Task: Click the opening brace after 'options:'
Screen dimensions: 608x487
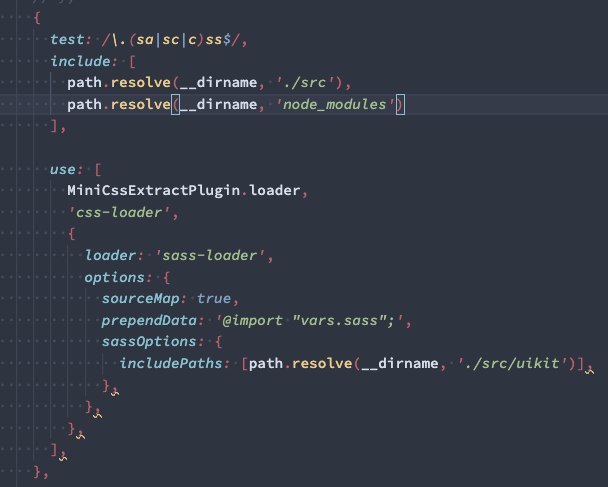Action: 167,278
